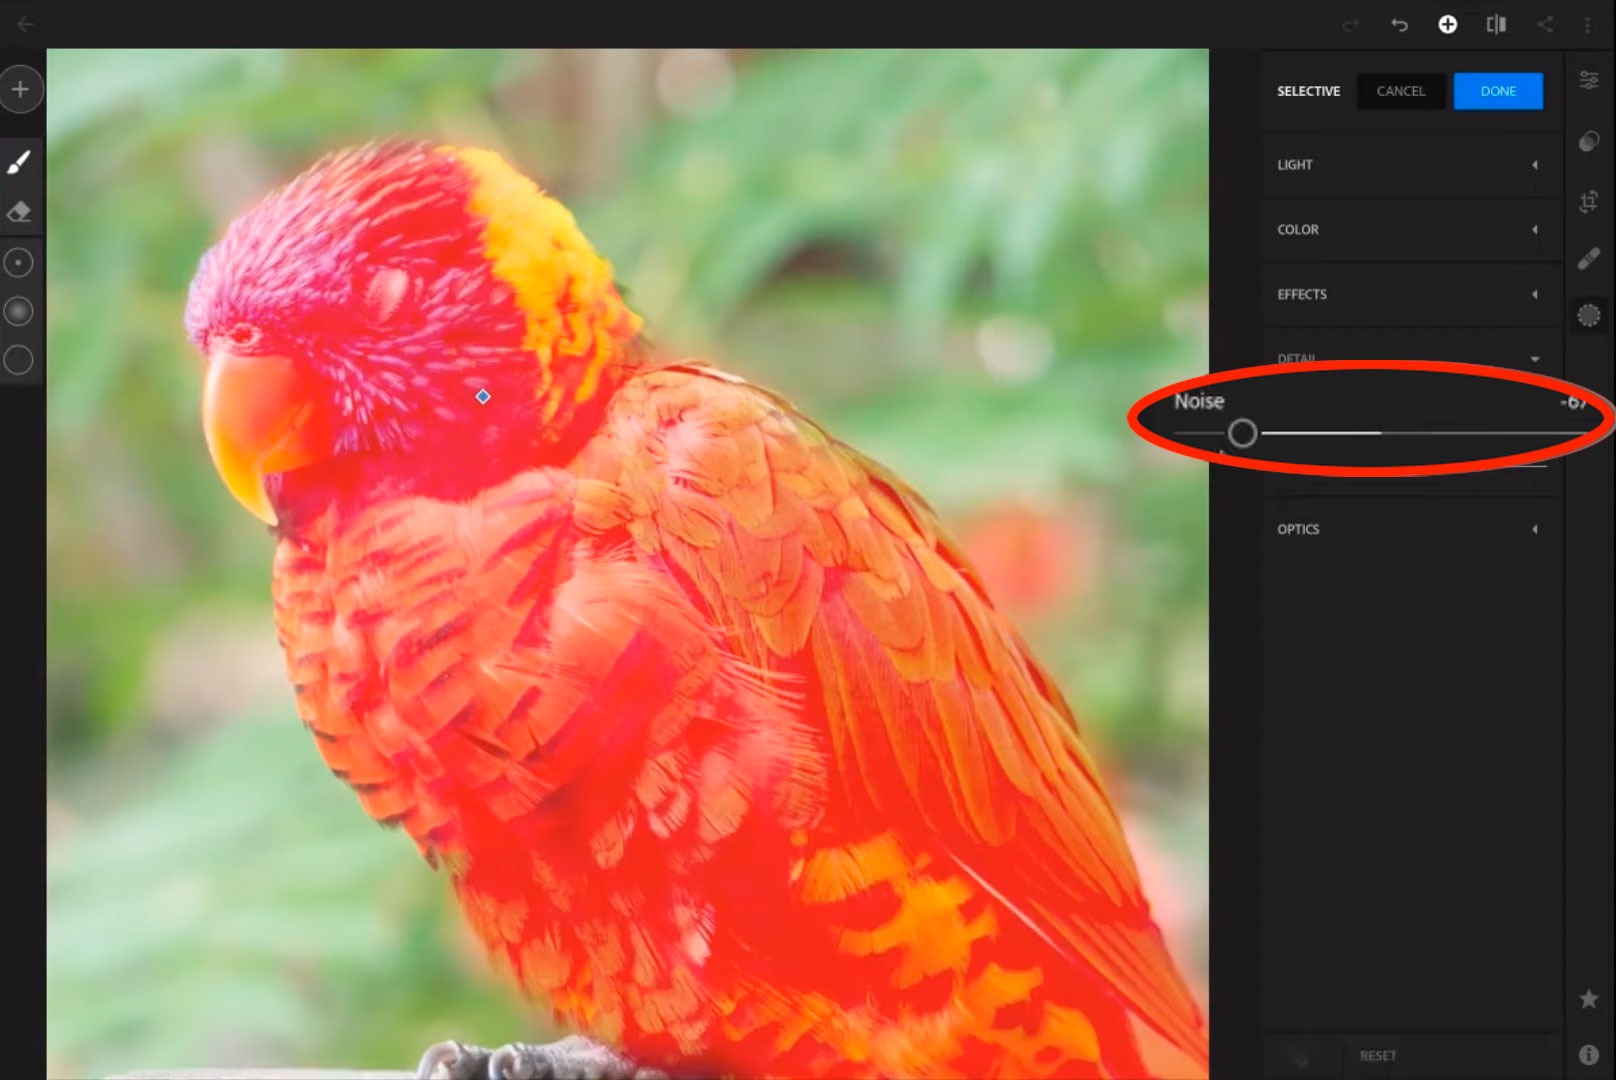This screenshot has height=1080, width=1616.
Task: Choose the brush feather circle control
Action: tap(18, 311)
